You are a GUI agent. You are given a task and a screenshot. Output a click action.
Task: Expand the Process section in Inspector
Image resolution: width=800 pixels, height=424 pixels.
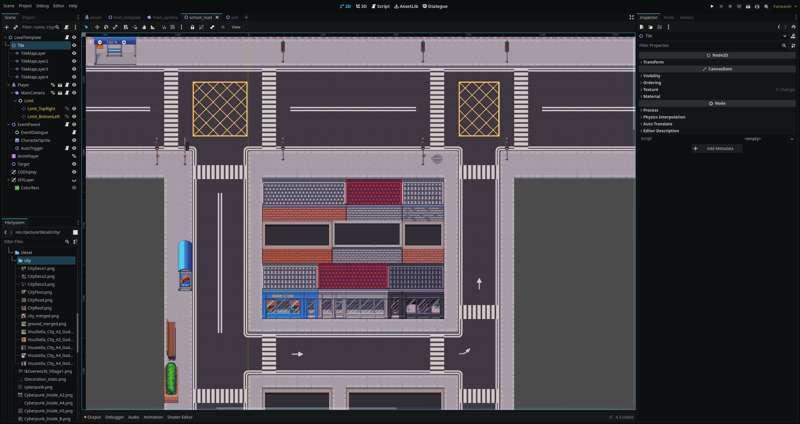click(x=717, y=110)
